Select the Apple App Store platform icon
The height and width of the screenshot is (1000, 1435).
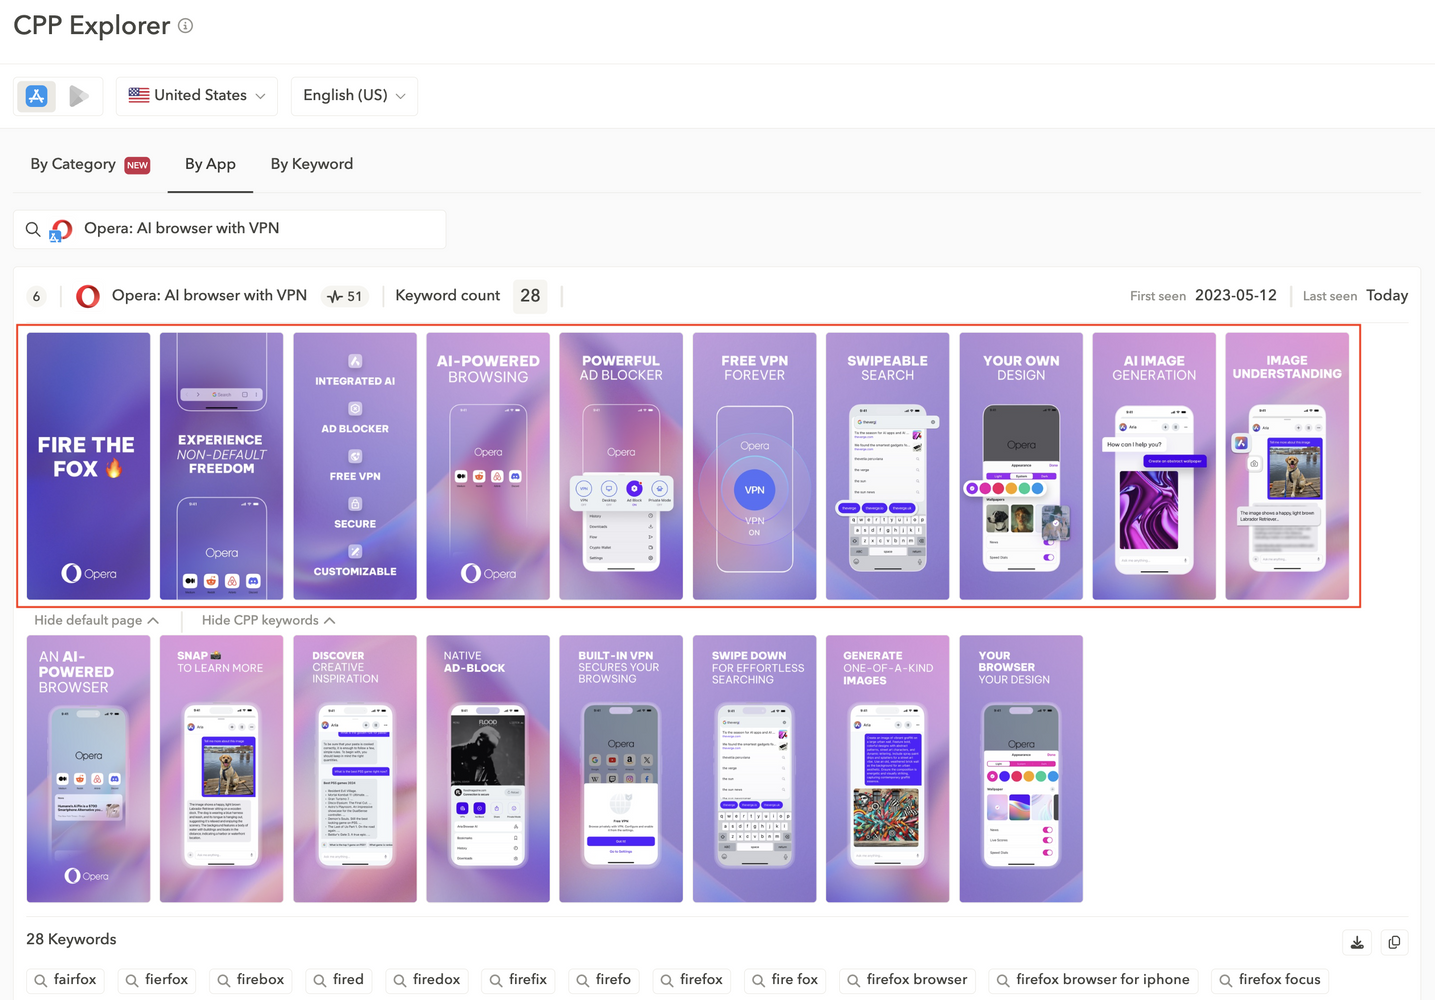pyautogui.click(x=37, y=96)
